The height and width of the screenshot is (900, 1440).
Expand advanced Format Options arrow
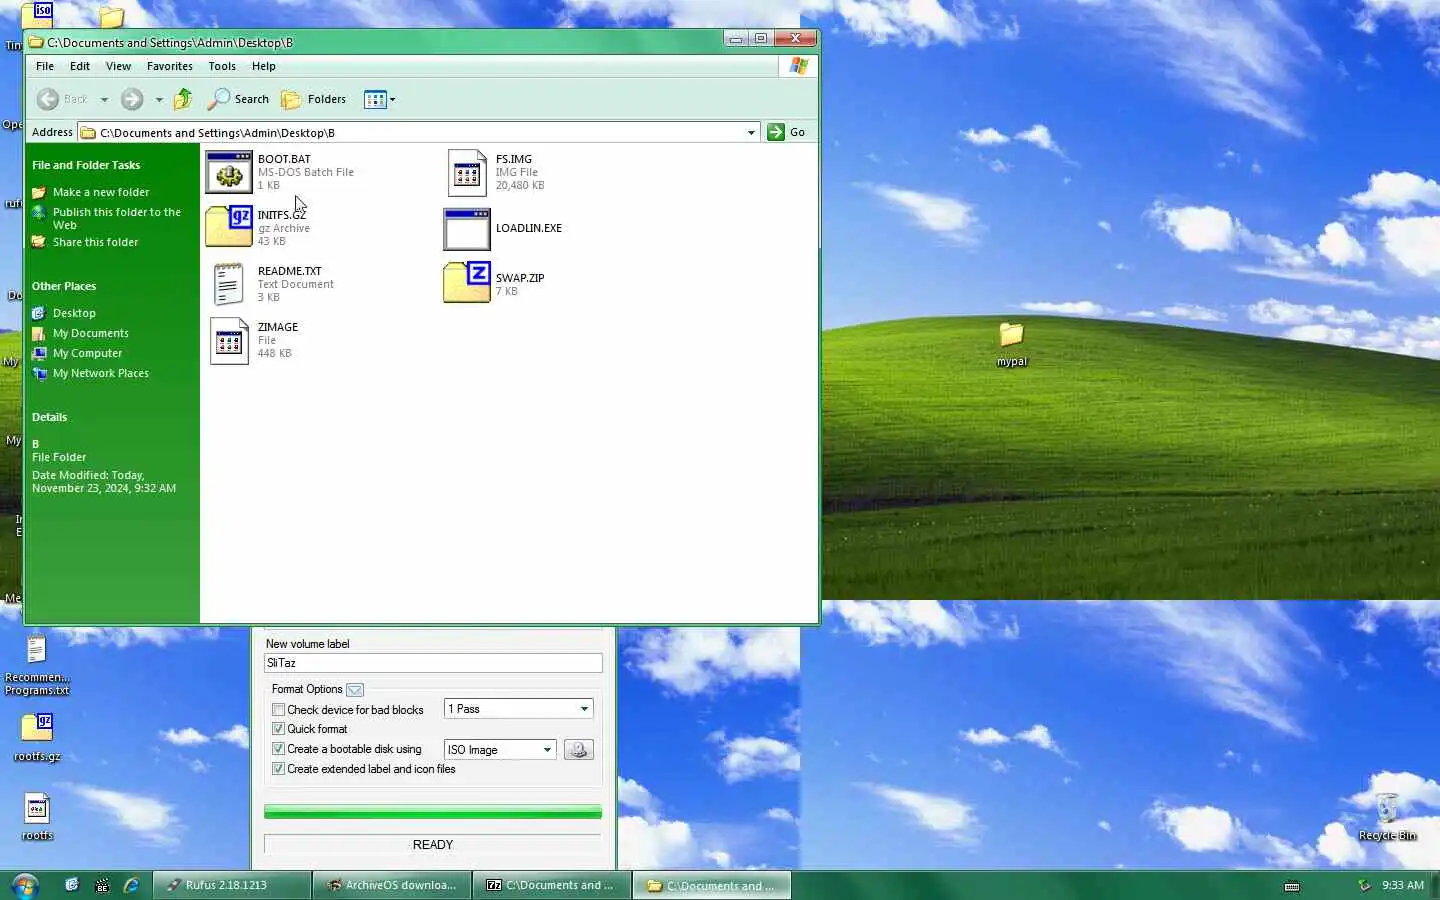pyautogui.click(x=355, y=690)
